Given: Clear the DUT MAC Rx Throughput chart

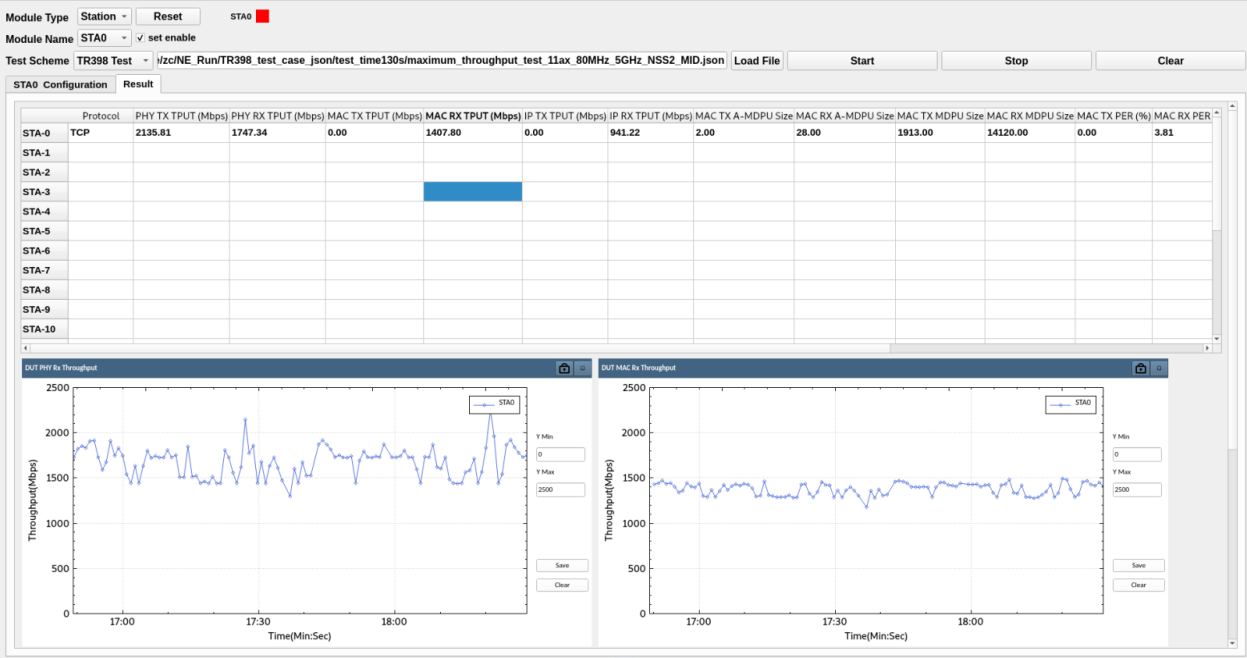Looking at the screenshot, I should [1138, 585].
